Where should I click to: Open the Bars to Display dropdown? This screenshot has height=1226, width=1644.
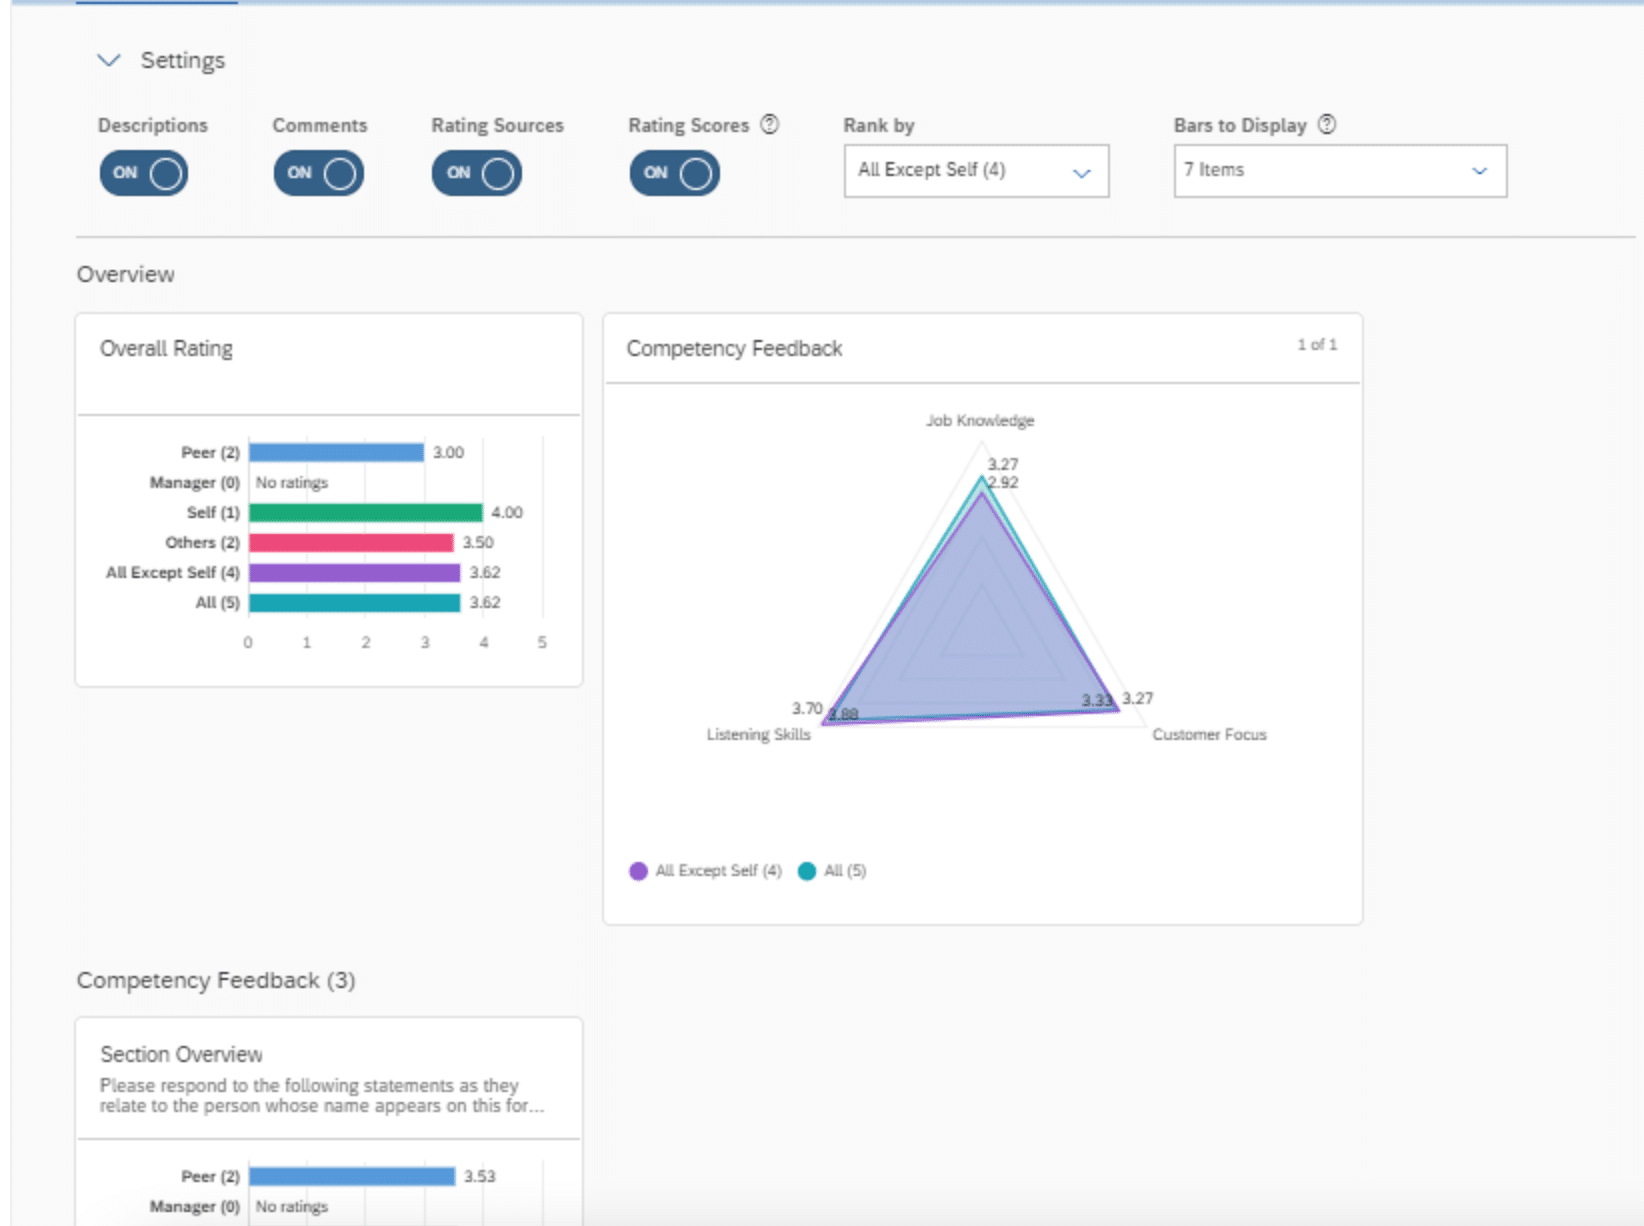[1340, 170]
